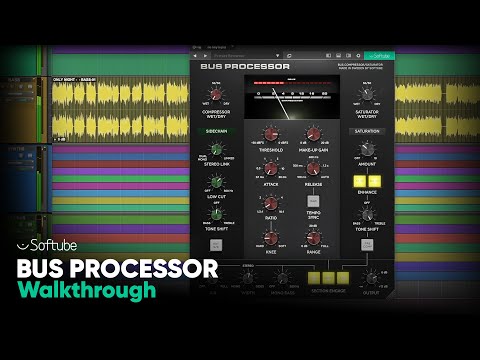Adjust the Make-Up Gain knob
The height and width of the screenshot is (360, 480).
tap(313, 134)
